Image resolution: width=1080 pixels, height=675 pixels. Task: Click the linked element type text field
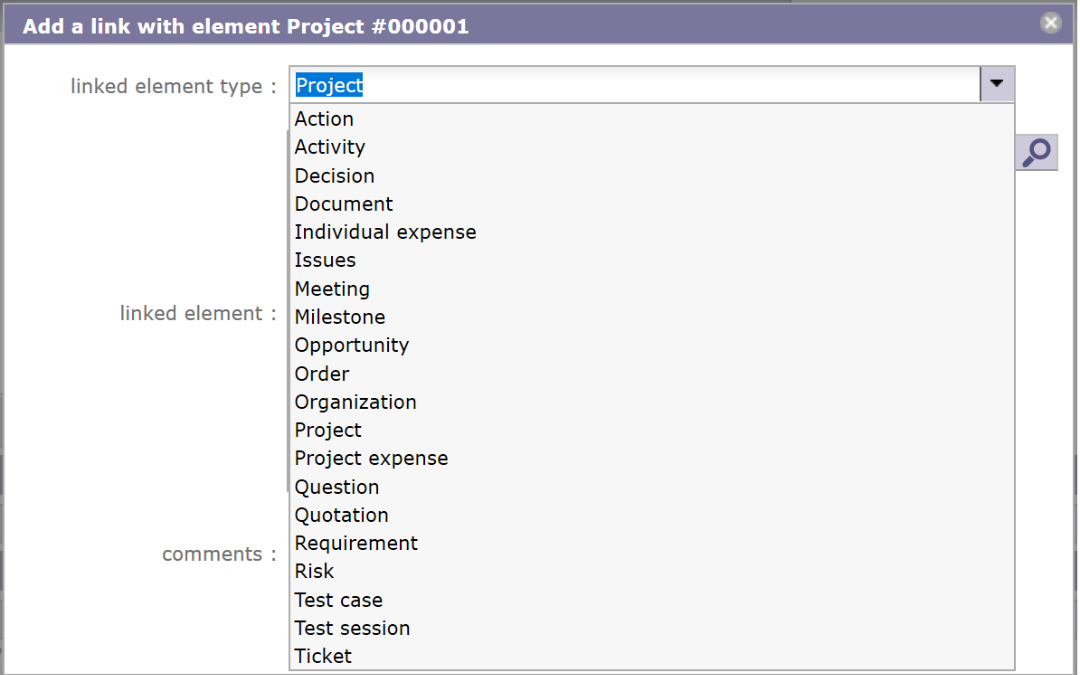pyautogui.click(x=634, y=86)
